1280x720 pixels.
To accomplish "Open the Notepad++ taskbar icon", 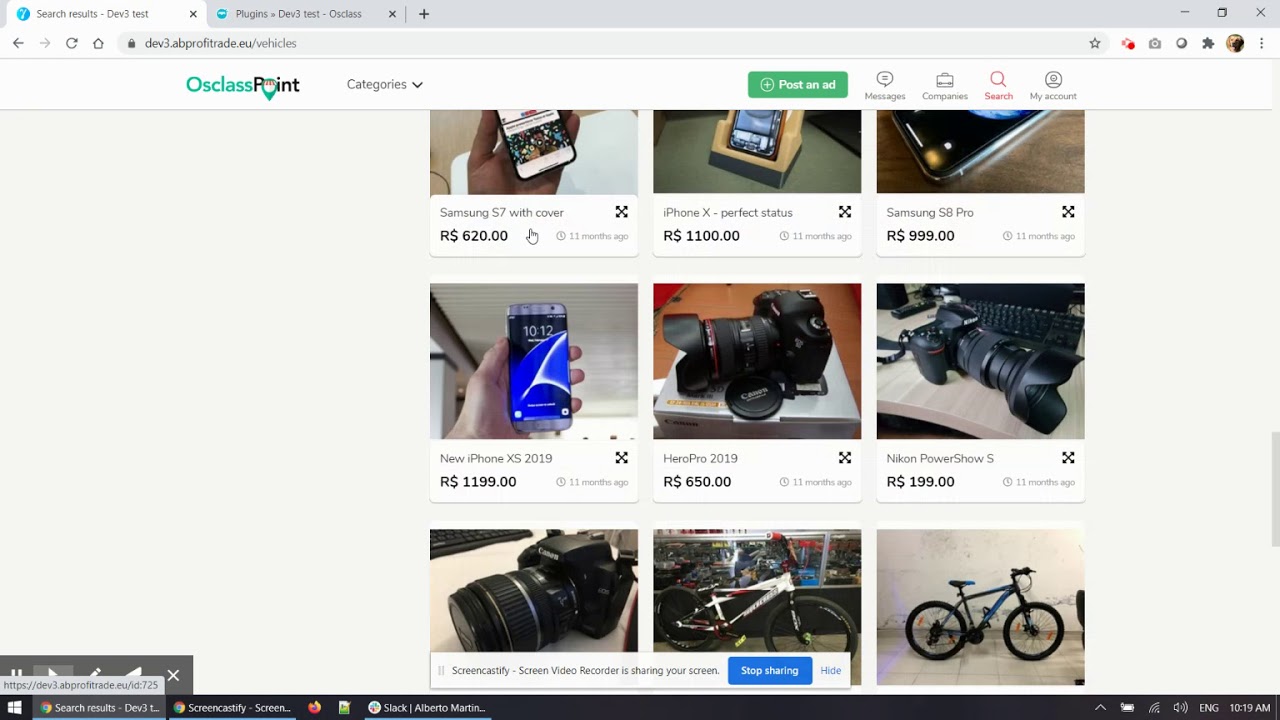I will (344, 707).
